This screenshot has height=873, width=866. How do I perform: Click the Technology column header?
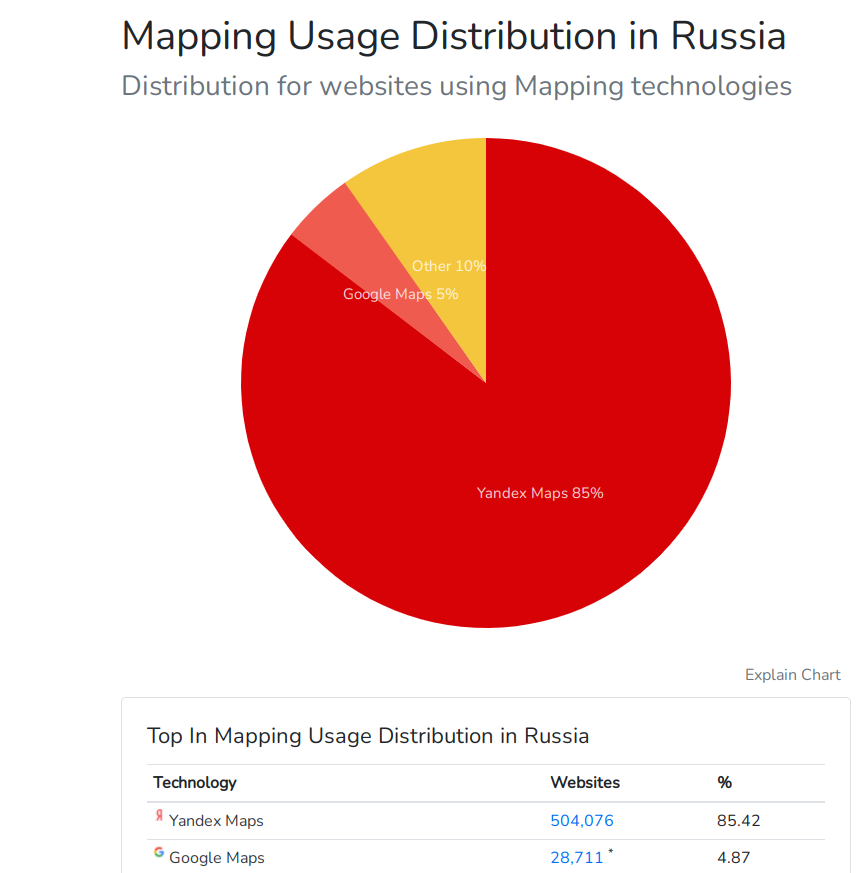pyautogui.click(x=195, y=783)
